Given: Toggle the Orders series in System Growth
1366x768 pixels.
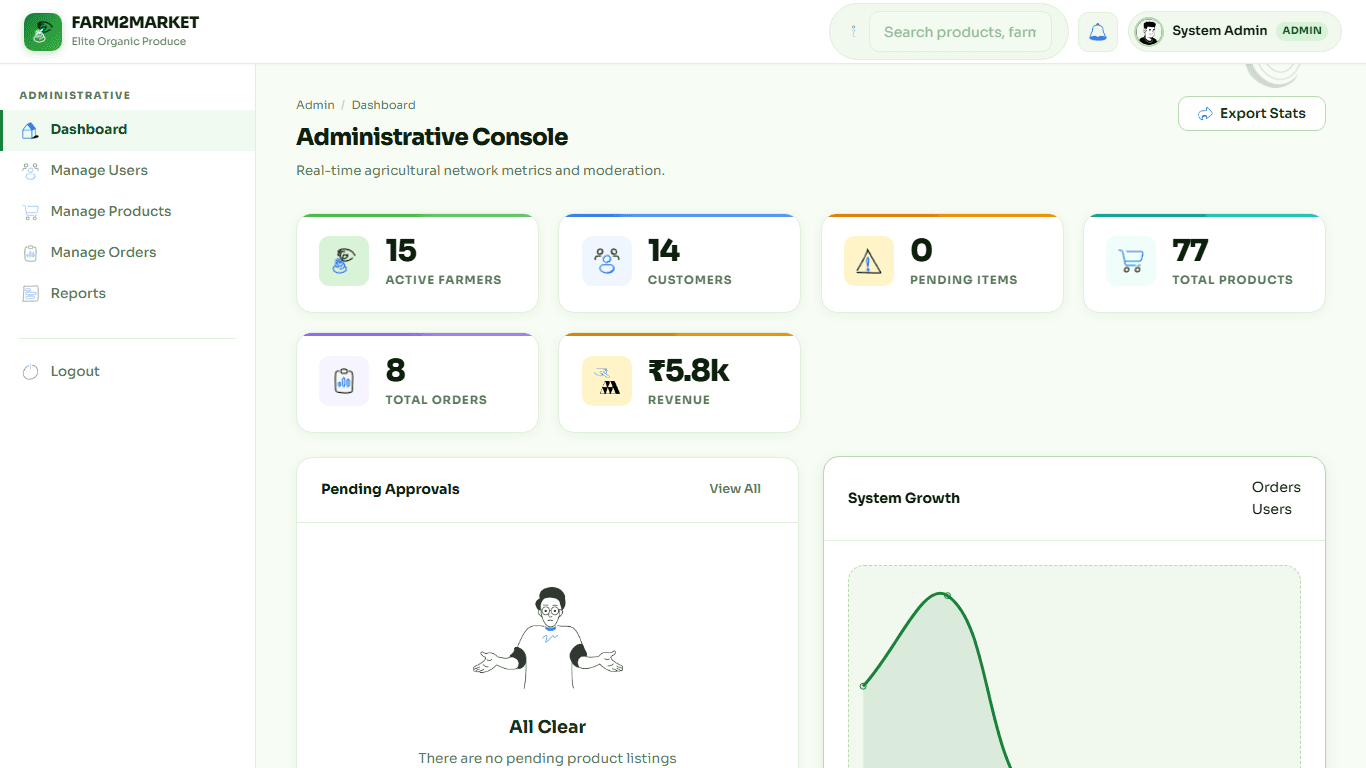Looking at the screenshot, I should coord(1276,487).
